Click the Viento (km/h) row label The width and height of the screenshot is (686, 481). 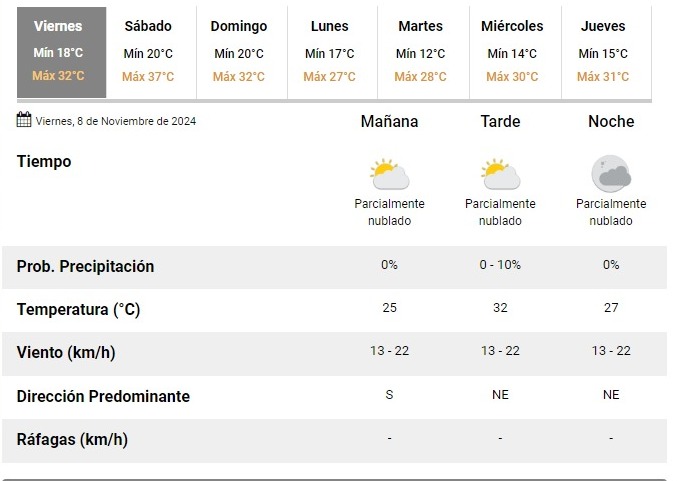pos(67,353)
